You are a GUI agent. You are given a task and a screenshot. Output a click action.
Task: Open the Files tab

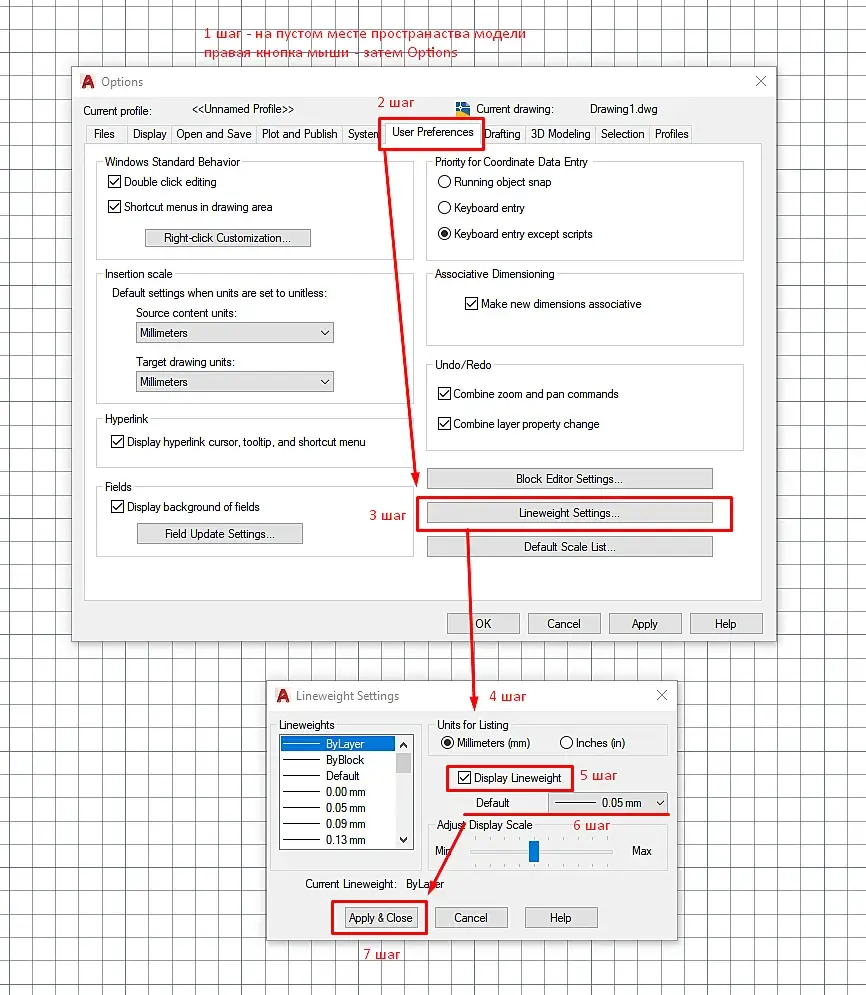click(x=104, y=134)
